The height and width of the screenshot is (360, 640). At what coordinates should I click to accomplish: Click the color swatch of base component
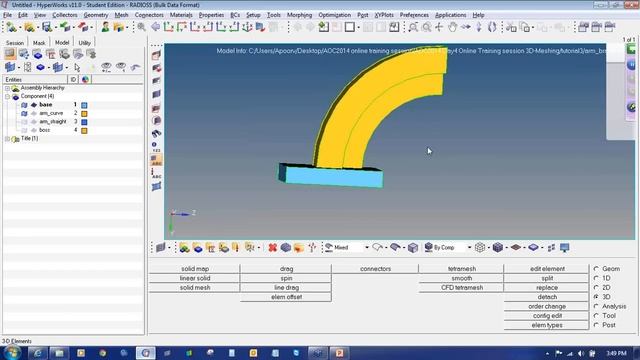(84, 105)
